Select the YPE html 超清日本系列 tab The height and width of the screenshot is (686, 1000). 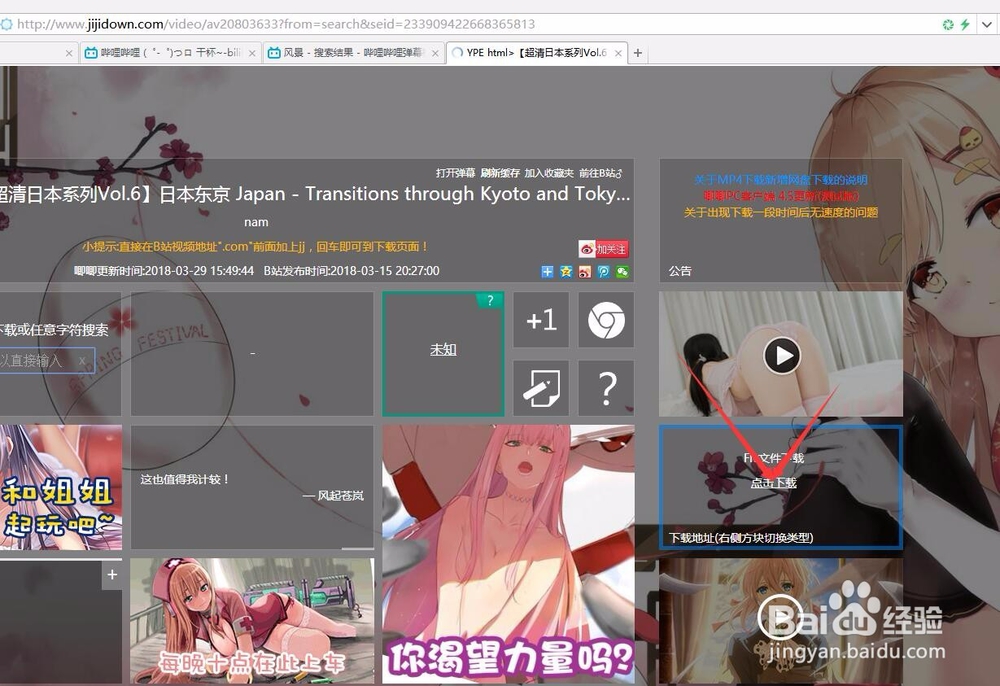(x=536, y=53)
